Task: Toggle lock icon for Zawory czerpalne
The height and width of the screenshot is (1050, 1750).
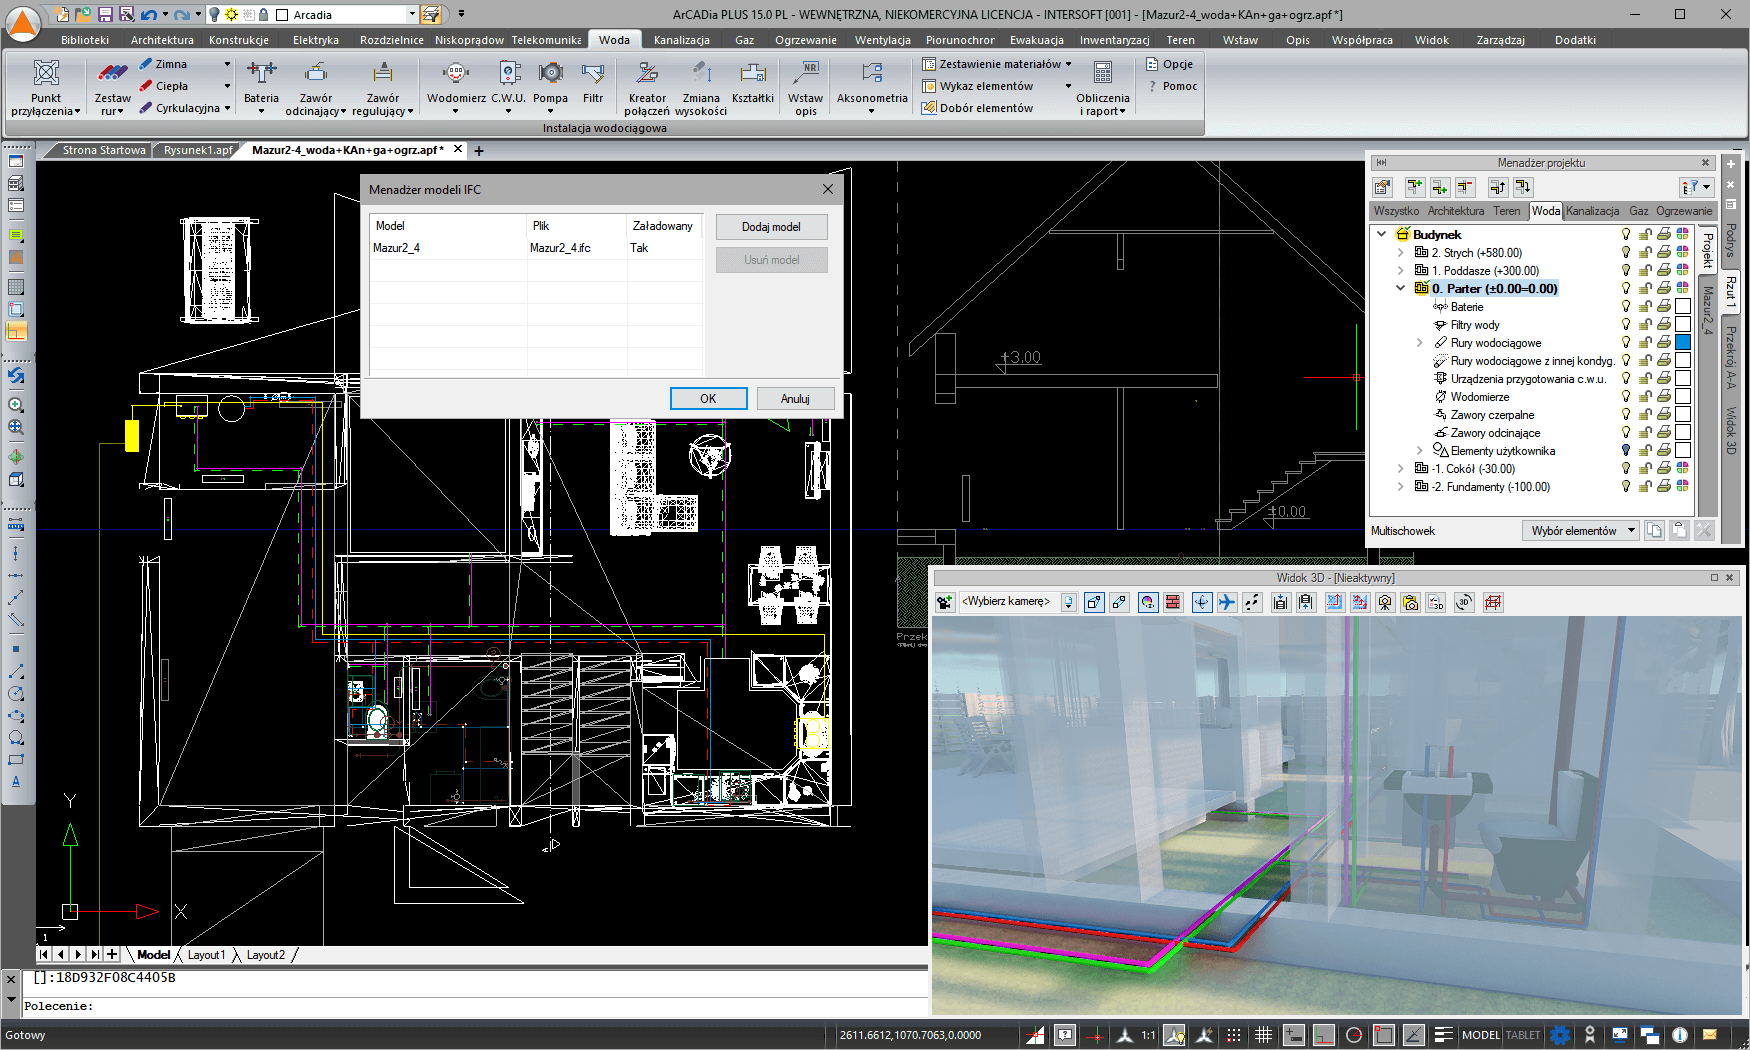Action: coord(1645,415)
